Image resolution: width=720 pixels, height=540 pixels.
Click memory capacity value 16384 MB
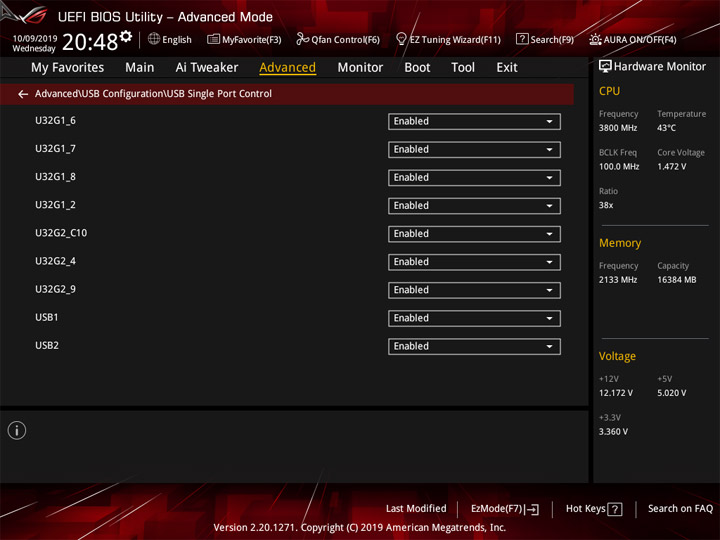tap(677, 280)
